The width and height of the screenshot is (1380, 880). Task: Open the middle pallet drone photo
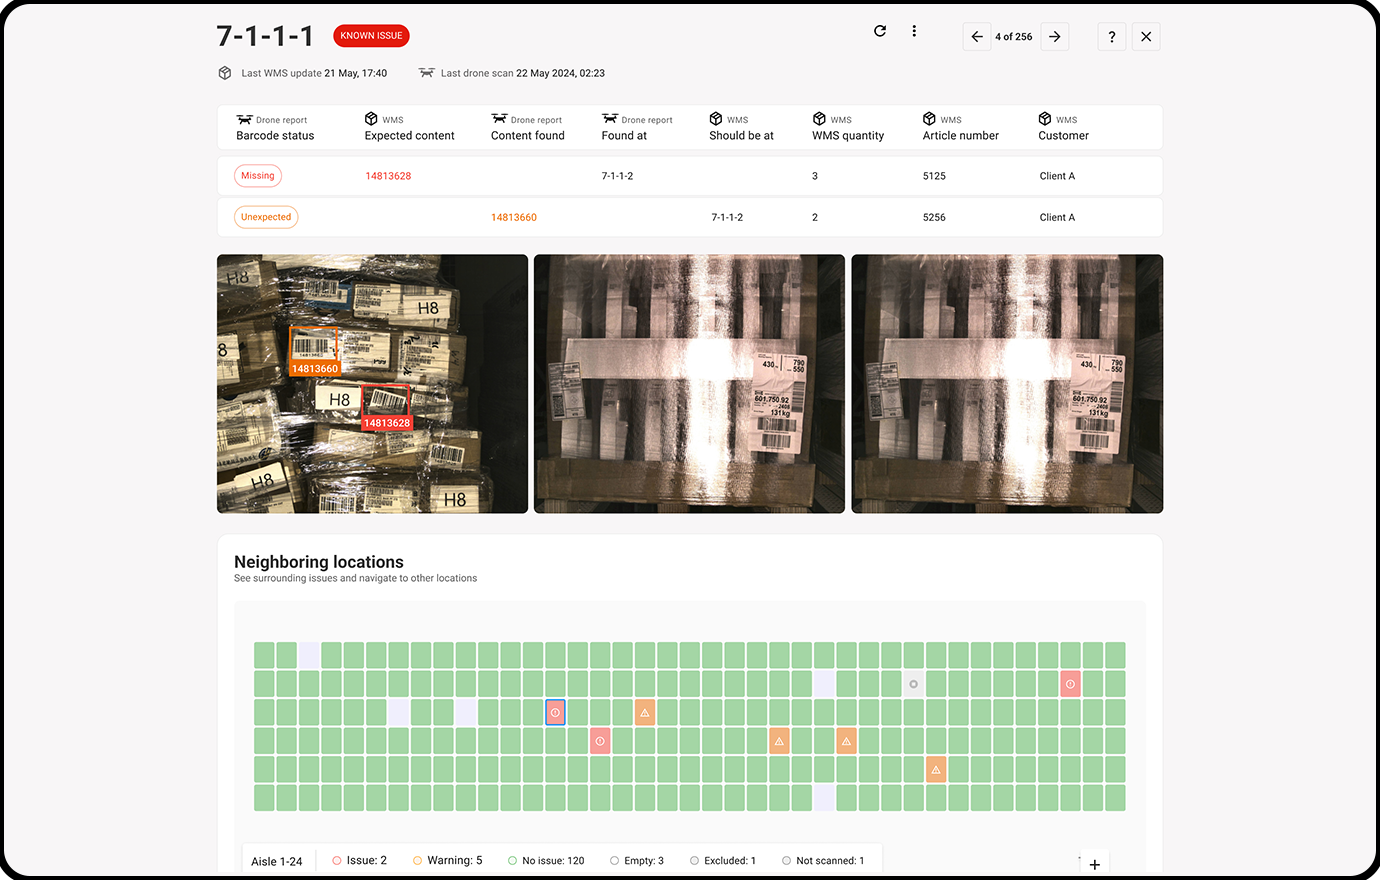click(689, 384)
